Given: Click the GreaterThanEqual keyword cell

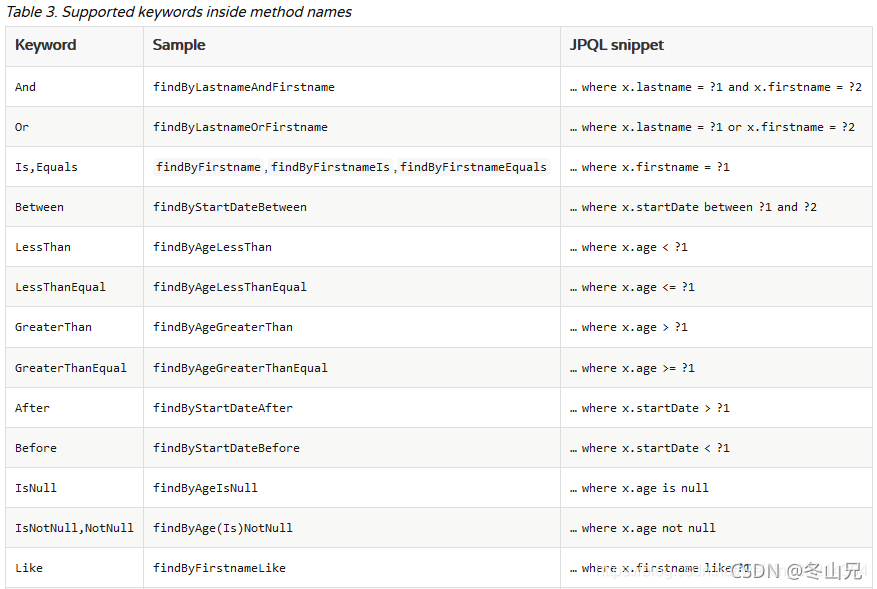Looking at the screenshot, I should (x=71, y=368).
